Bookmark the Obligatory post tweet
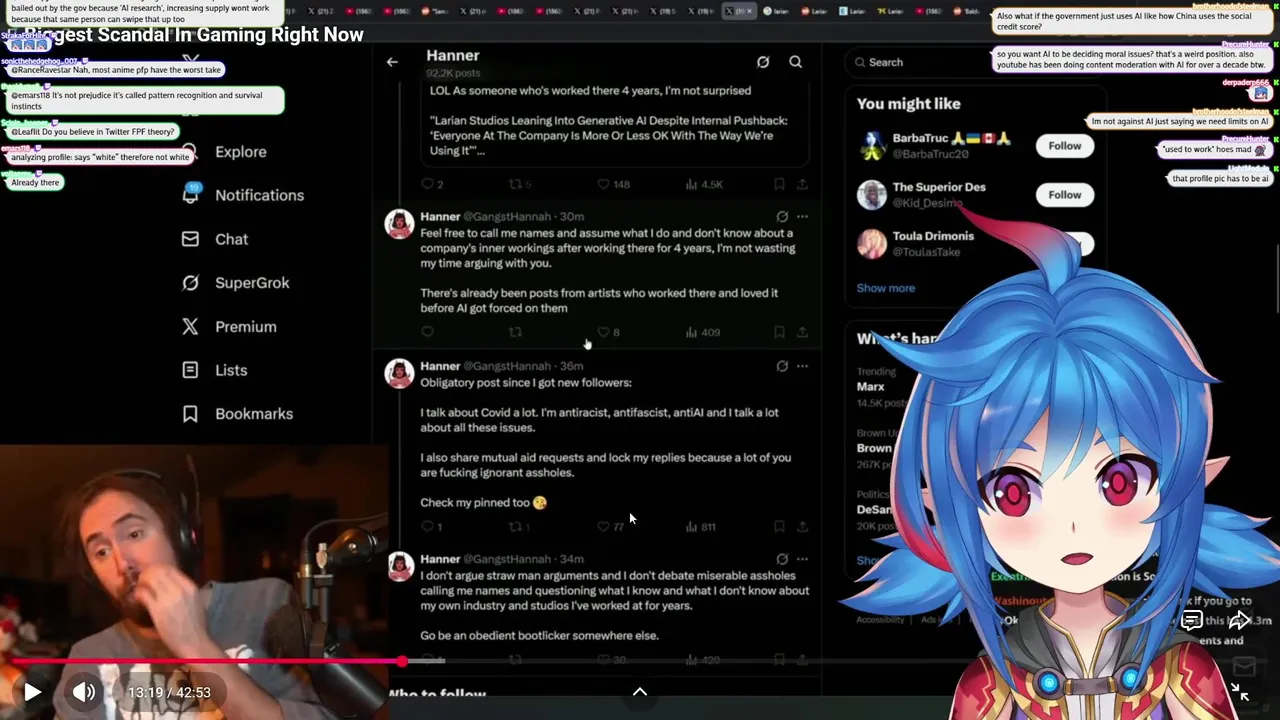 point(779,526)
